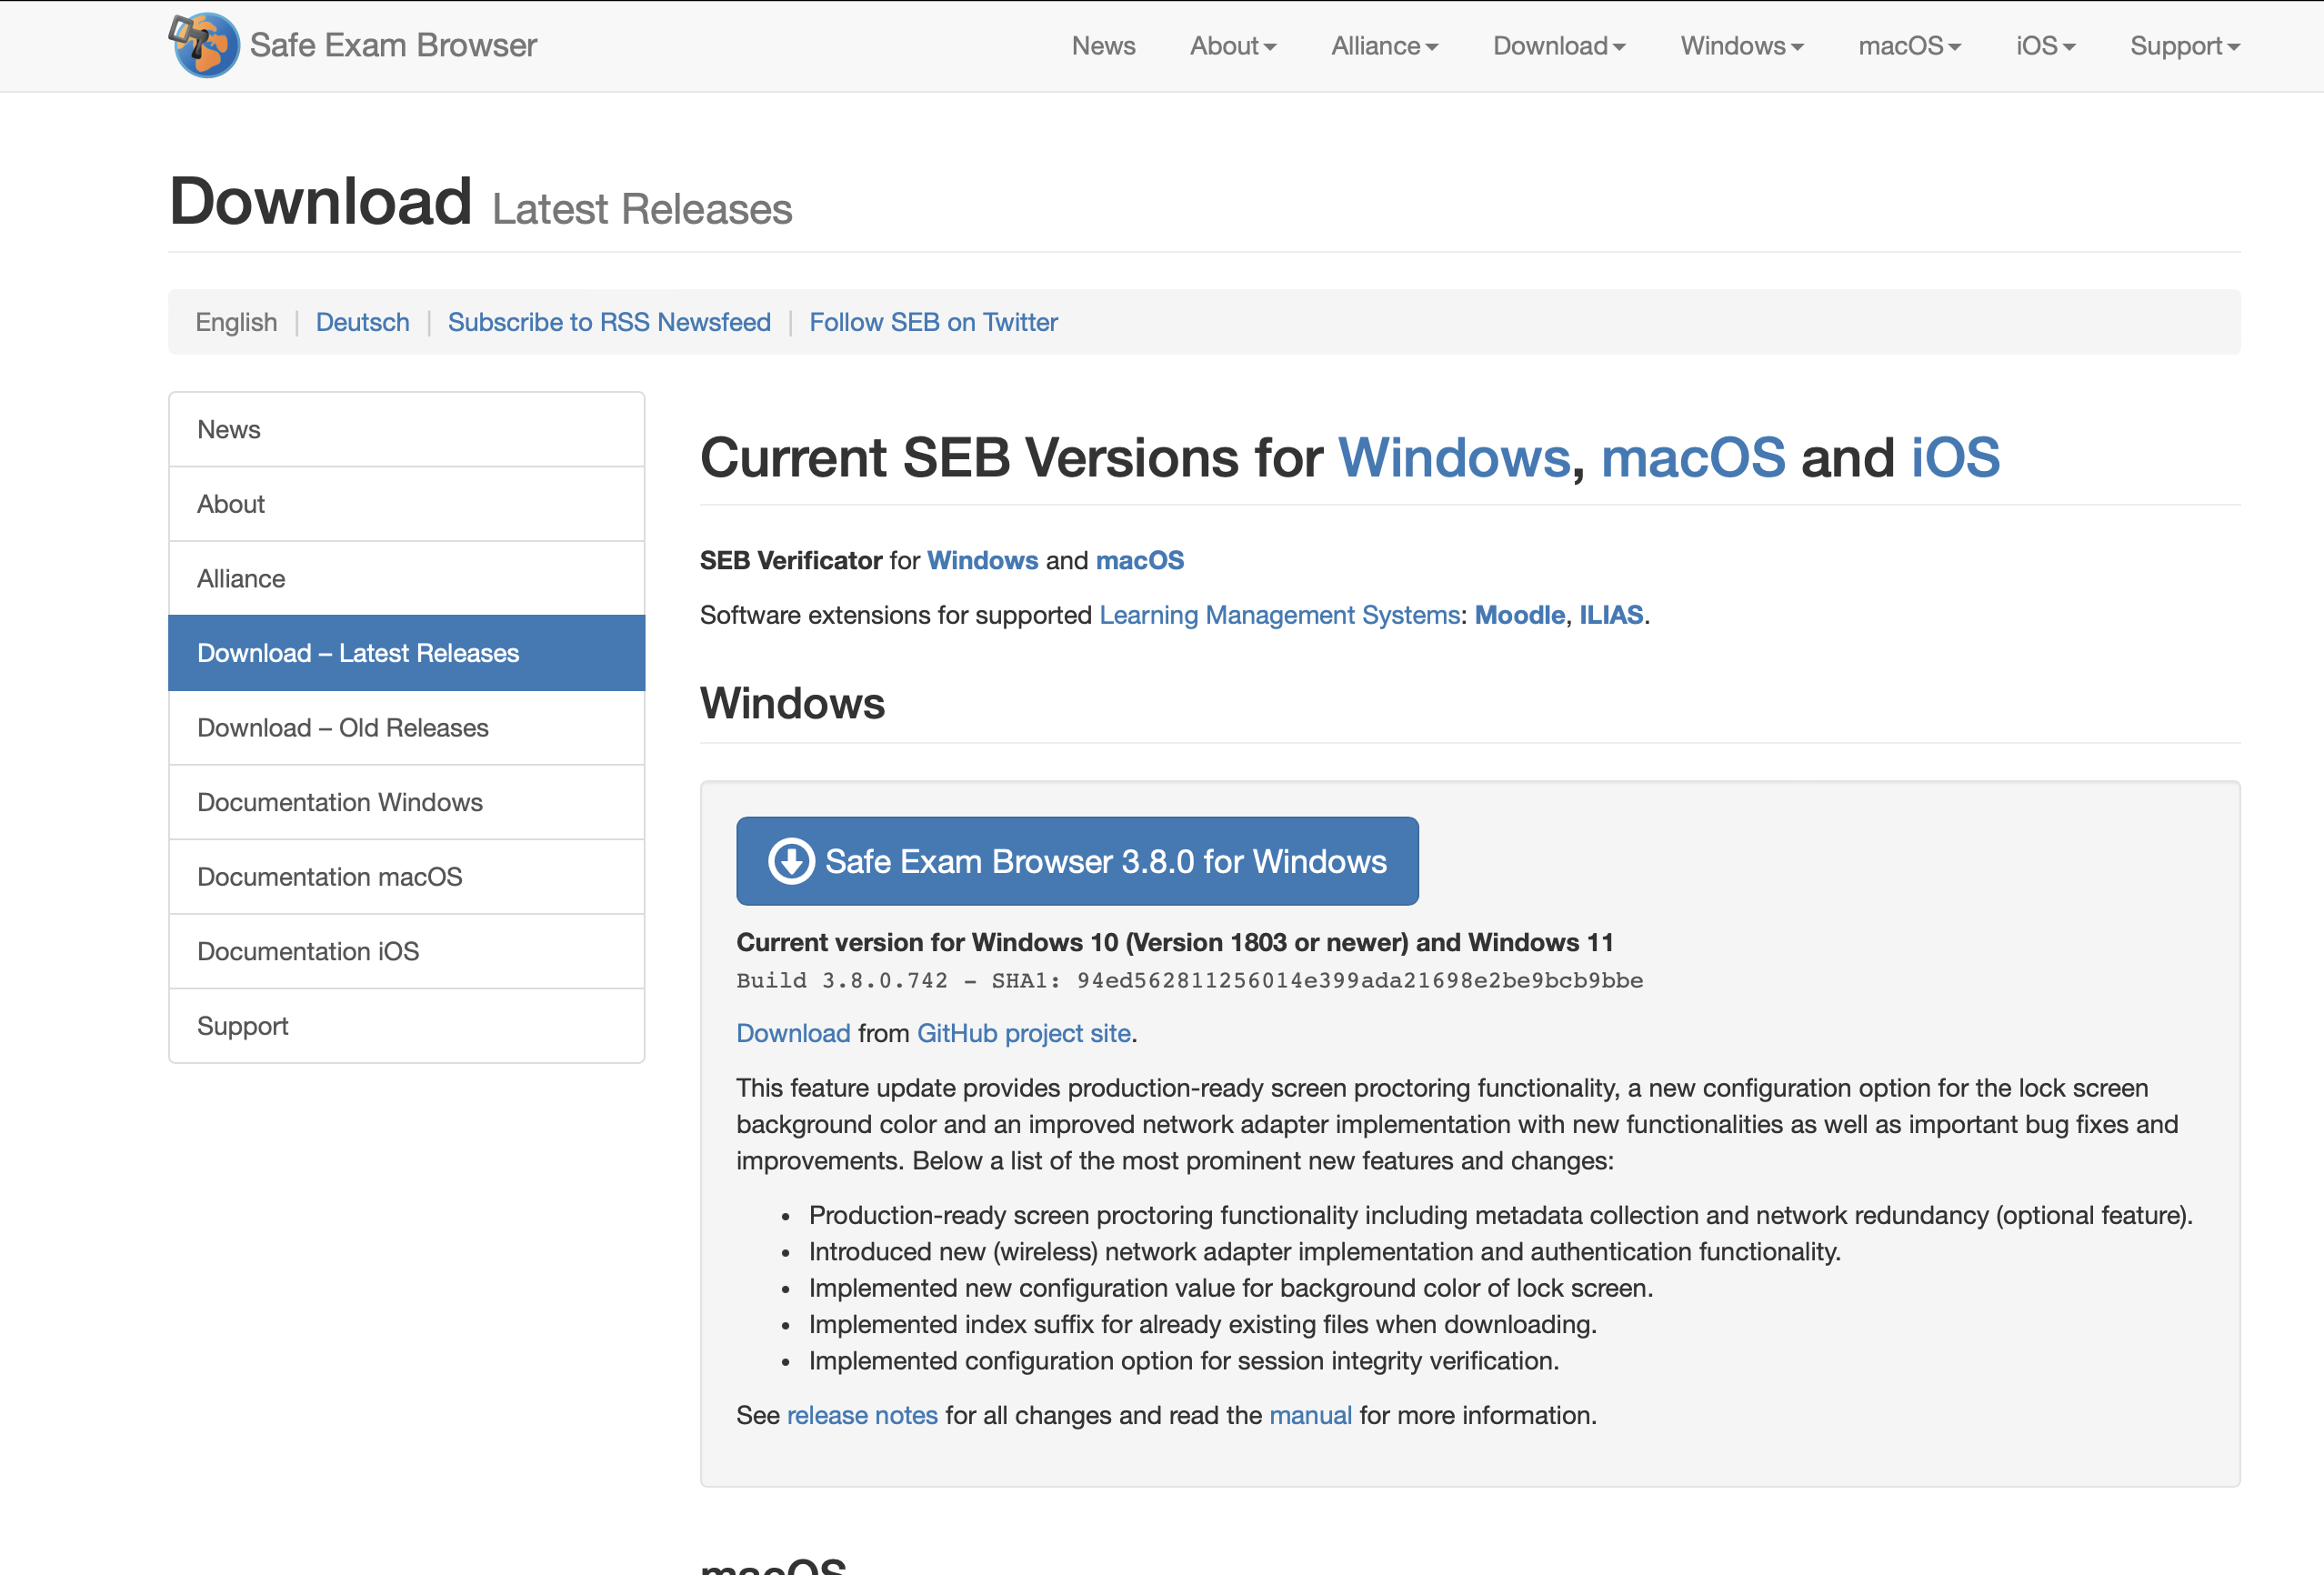This screenshot has height=1575, width=2324.
Task: Expand the macOS navigation dropdown
Action: [x=1909, y=46]
